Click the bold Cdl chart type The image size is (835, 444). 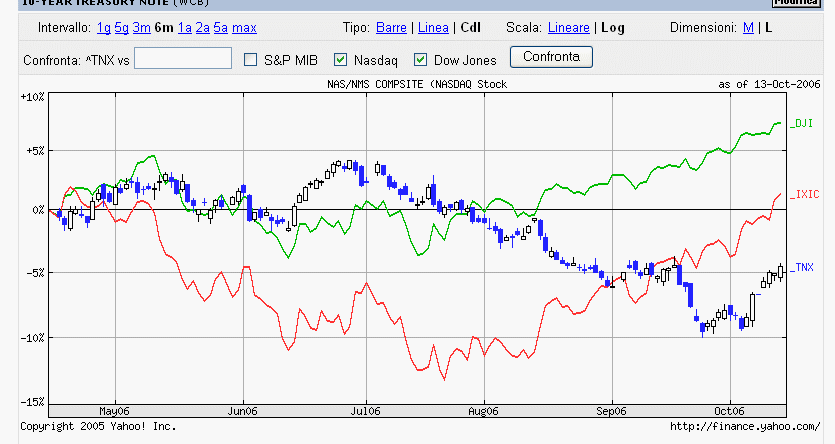pyautogui.click(x=471, y=28)
